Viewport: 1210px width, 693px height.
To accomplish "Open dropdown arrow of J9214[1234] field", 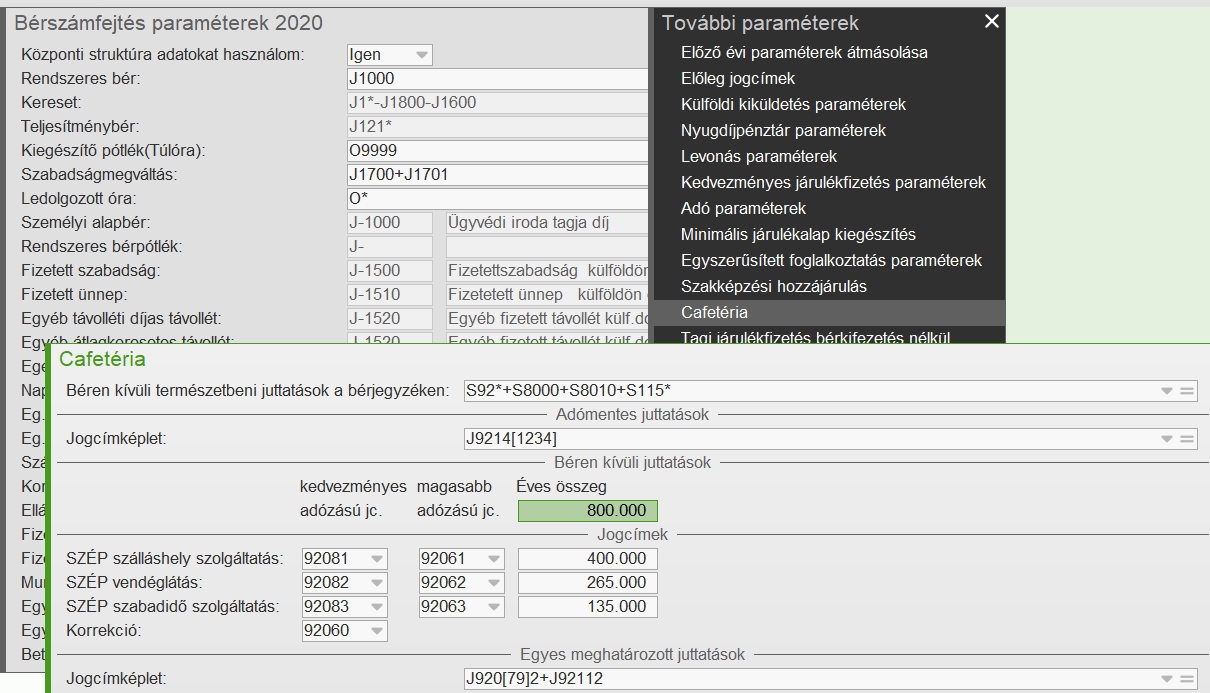I will (1166, 438).
